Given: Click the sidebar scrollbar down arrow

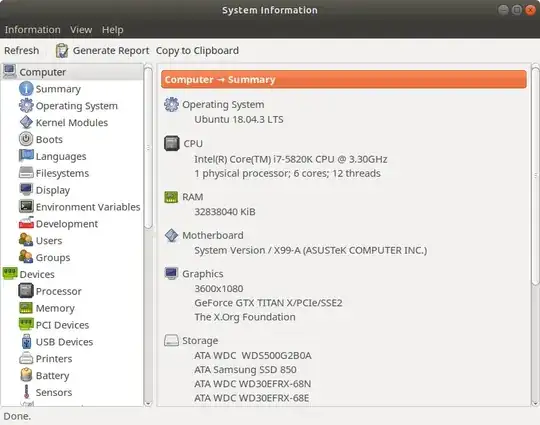Looking at the screenshot, I should coord(148,403).
